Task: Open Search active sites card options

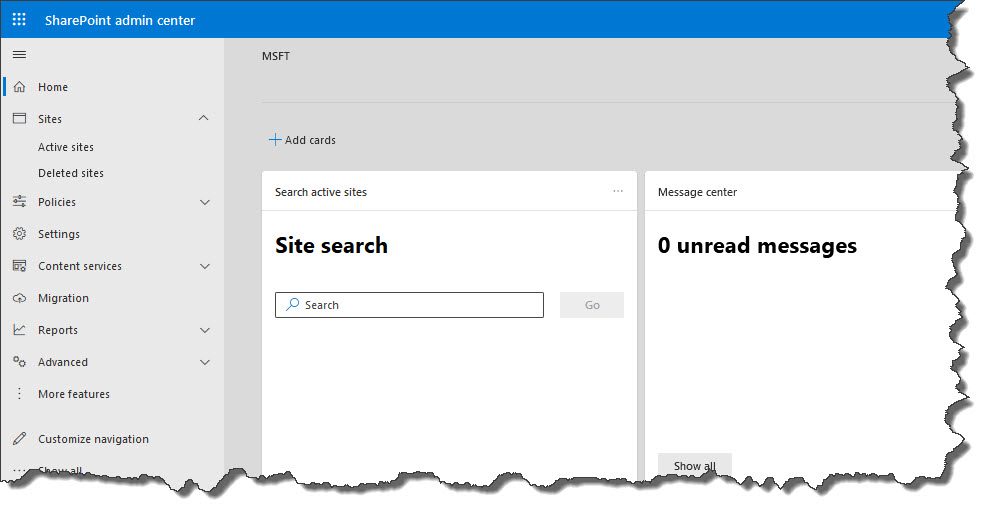Action: 618,191
